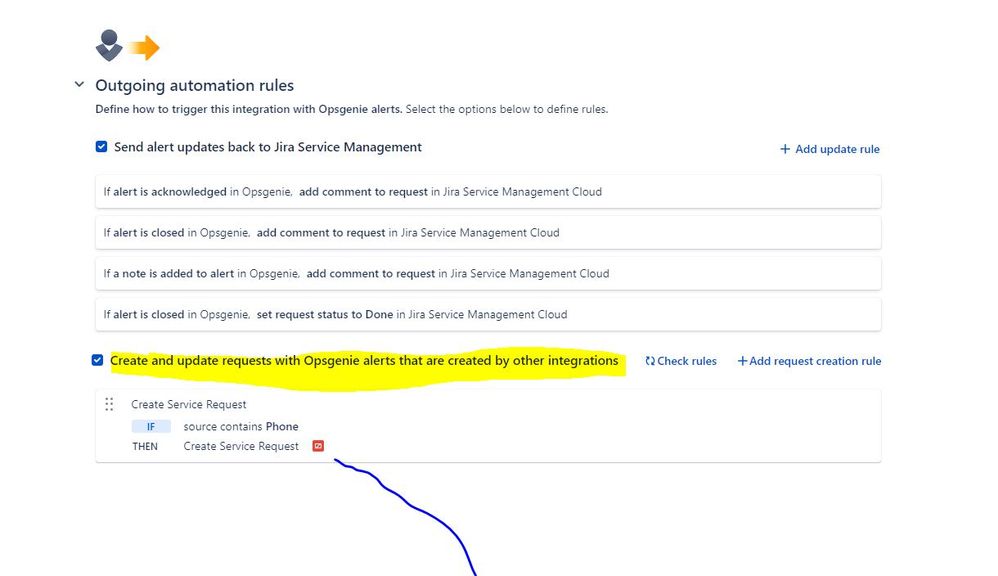Click the refresh icon beside Check rules

click(650, 361)
